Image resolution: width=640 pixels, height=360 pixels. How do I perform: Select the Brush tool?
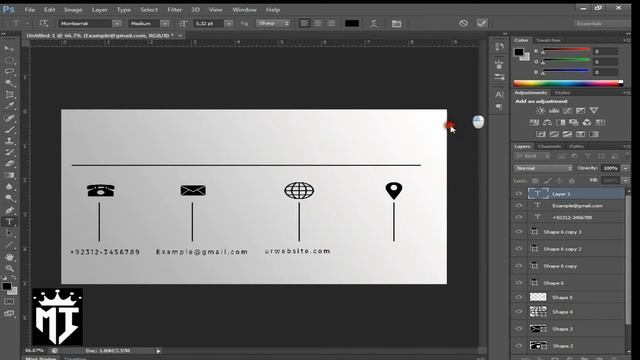coord(9,129)
